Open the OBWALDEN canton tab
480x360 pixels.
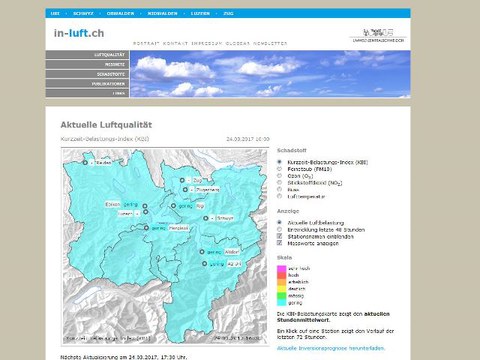[120, 14]
